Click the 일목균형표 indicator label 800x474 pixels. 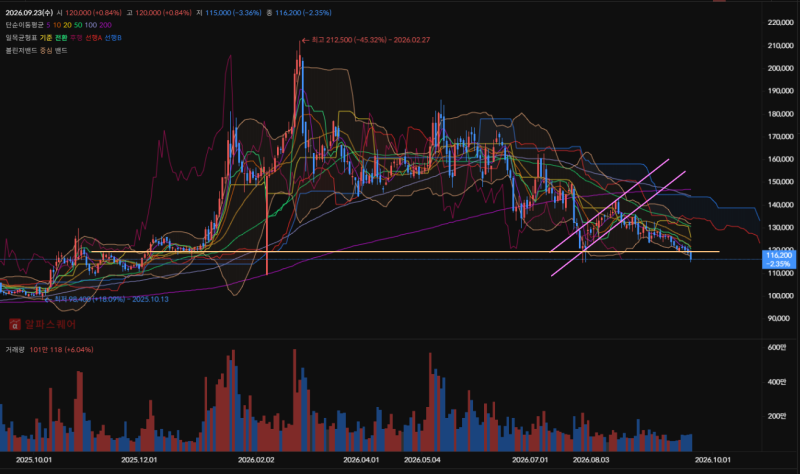pos(21,38)
